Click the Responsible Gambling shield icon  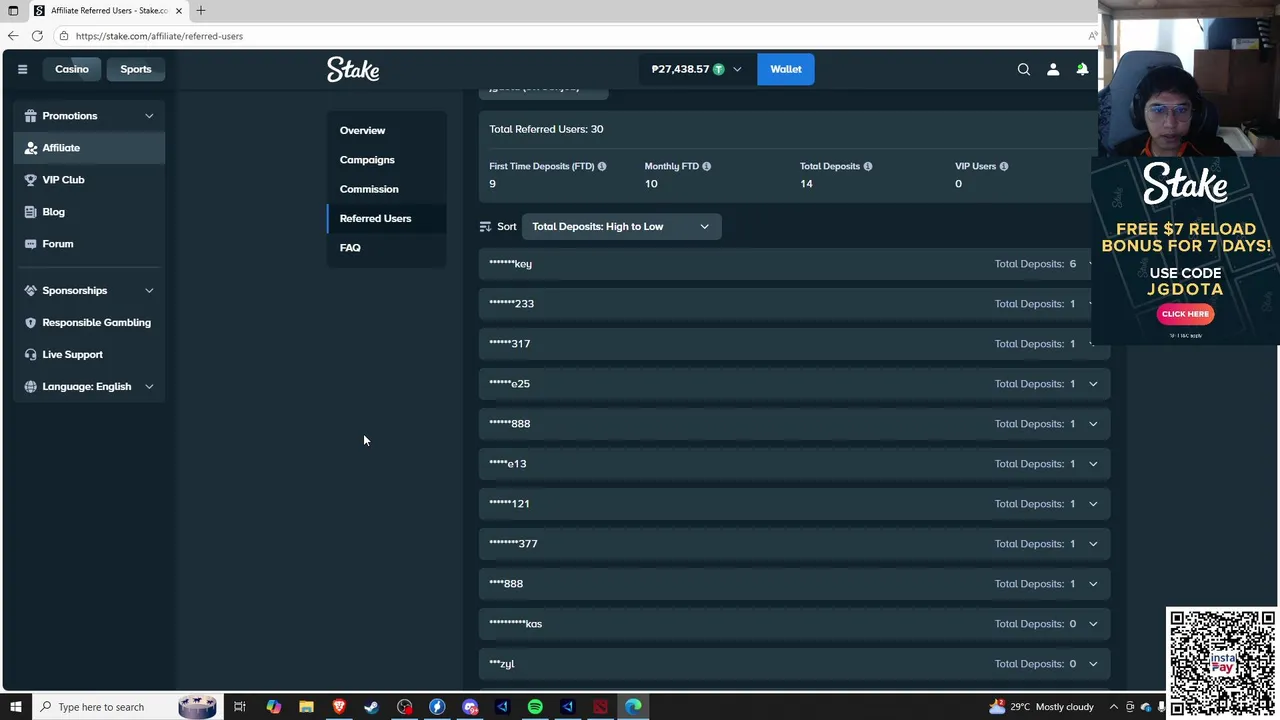pos(30,323)
